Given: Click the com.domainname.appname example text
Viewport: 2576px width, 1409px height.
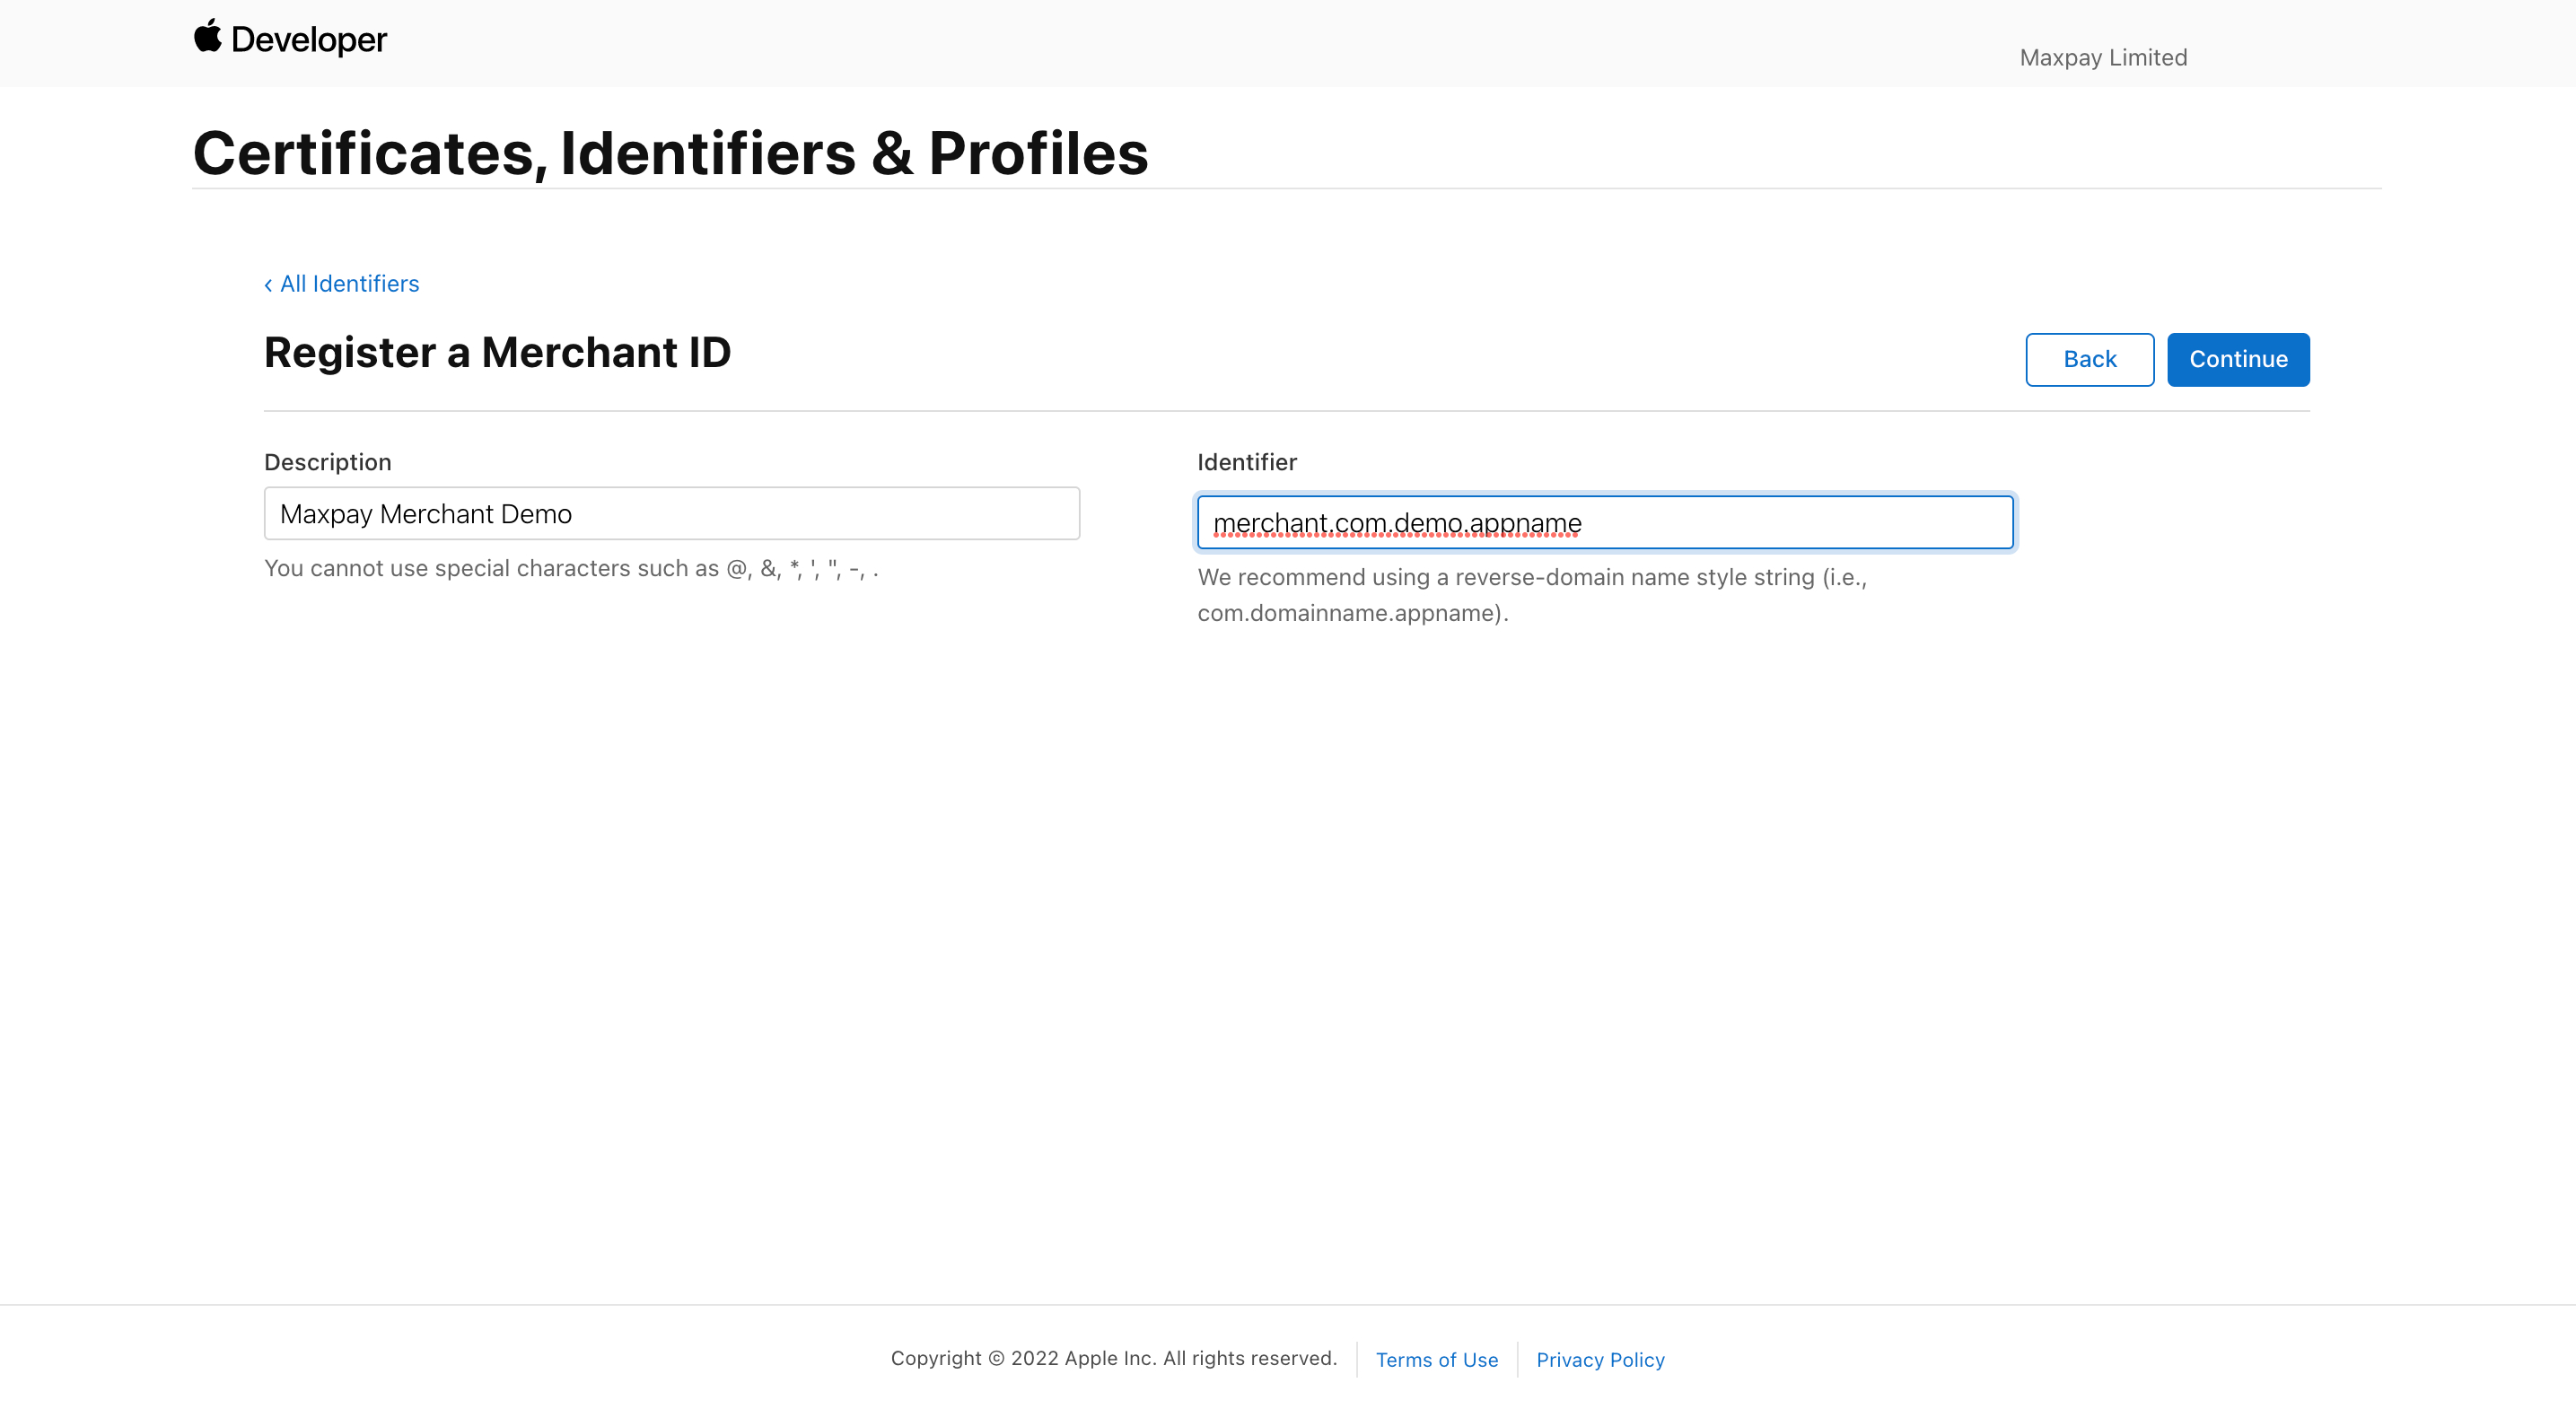Looking at the screenshot, I should coord(1351,613).
